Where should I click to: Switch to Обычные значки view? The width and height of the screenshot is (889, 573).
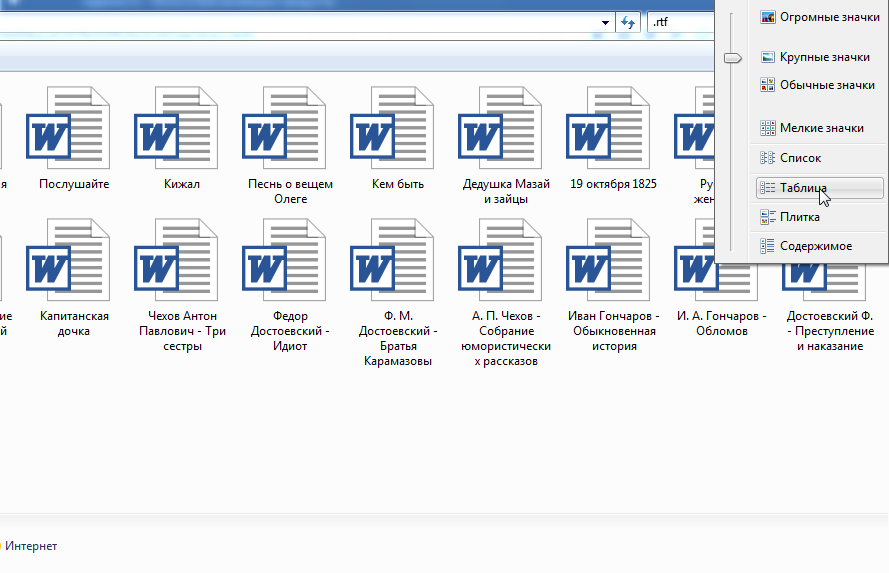(x=820, y=85)
